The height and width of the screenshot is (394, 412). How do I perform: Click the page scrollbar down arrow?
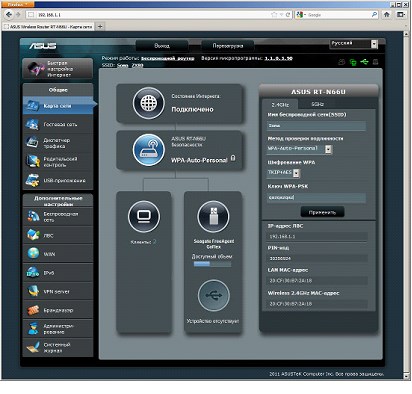[406, 377]
